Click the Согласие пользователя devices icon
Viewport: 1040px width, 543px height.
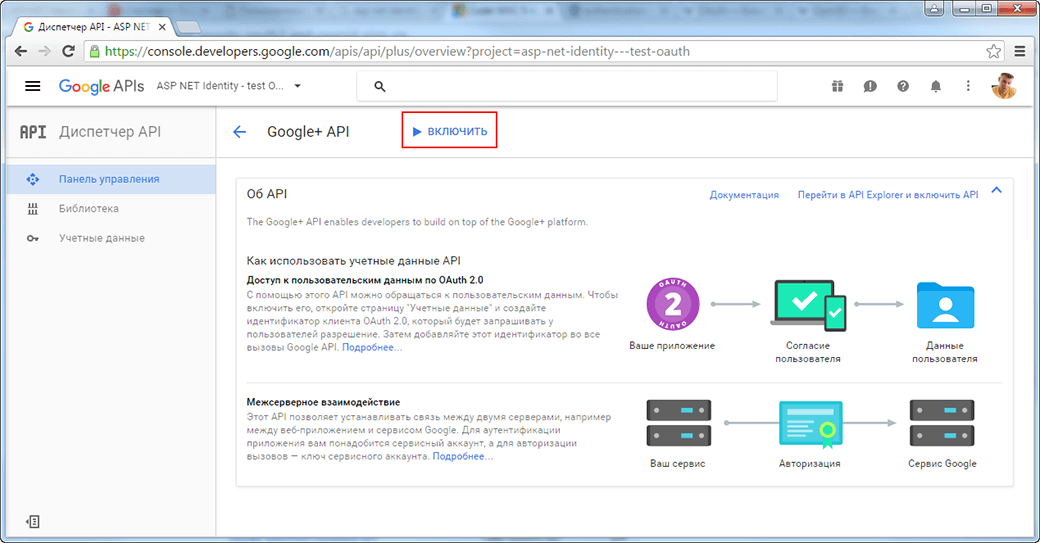808,305
